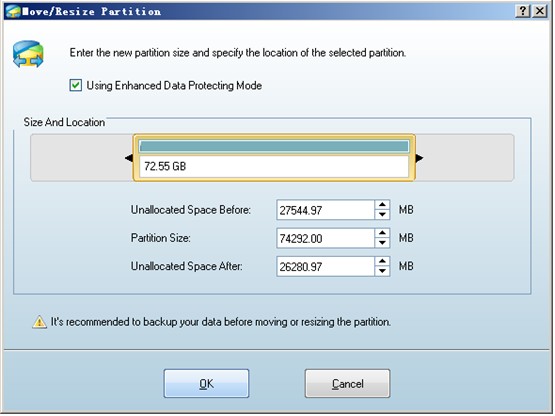Screen dimensions: 555x416
Task: Click the teal partition usage bar
Action: pyautogui.click(x=274, y=146)
